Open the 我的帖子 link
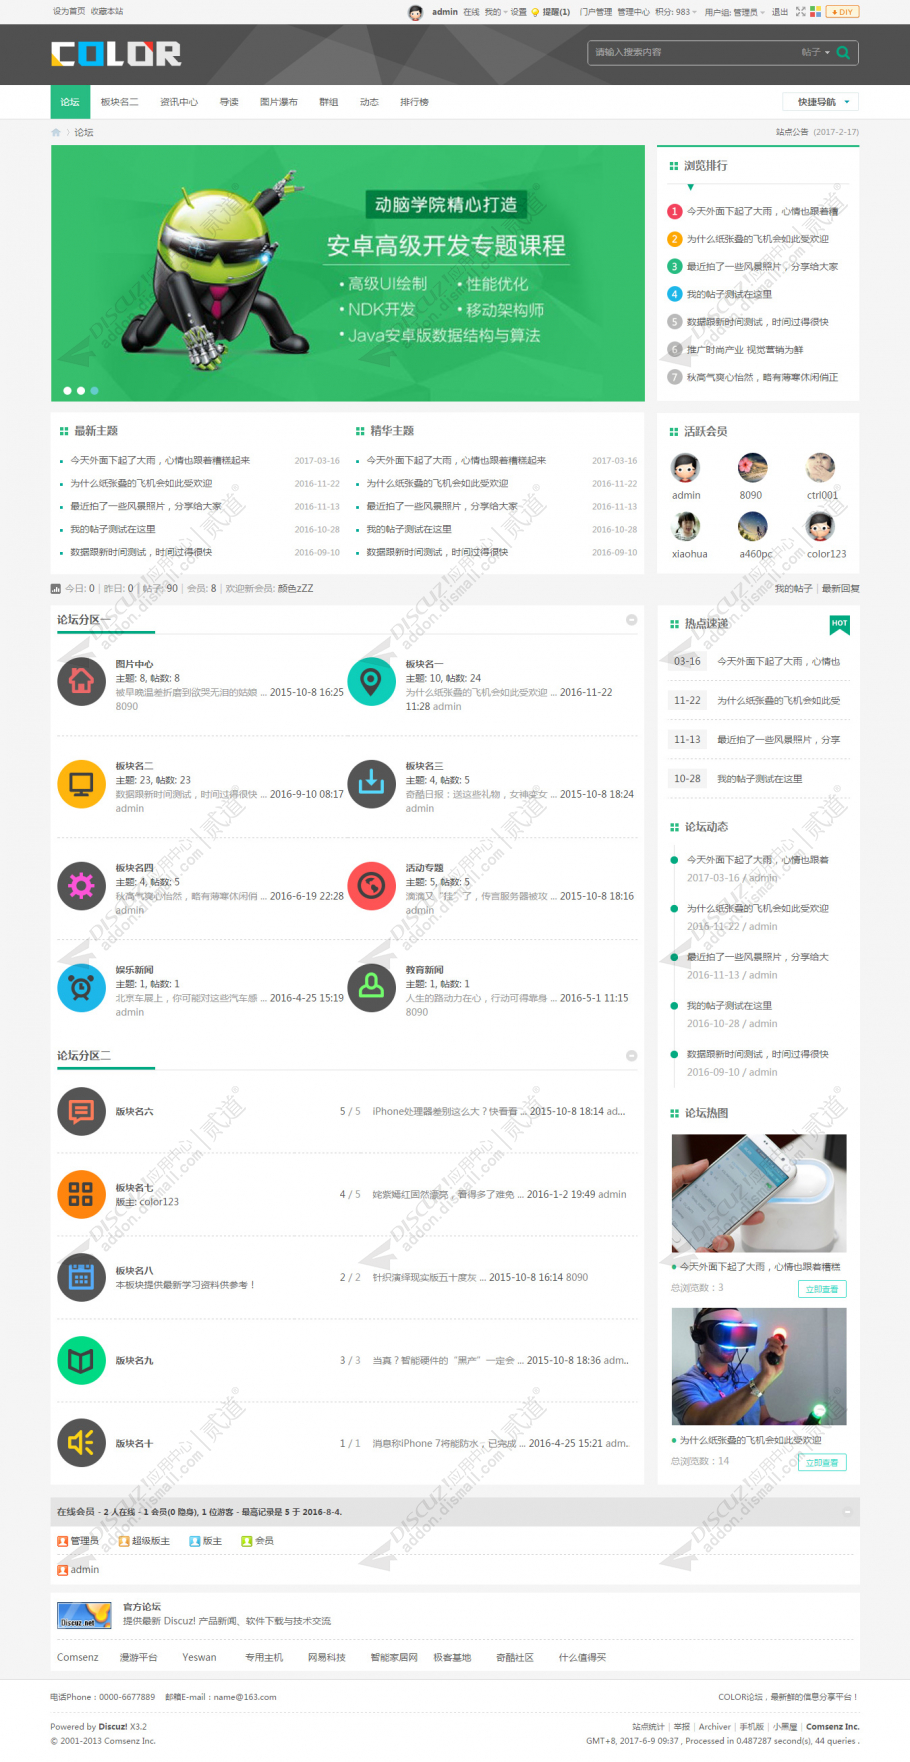 coord(793,588)
